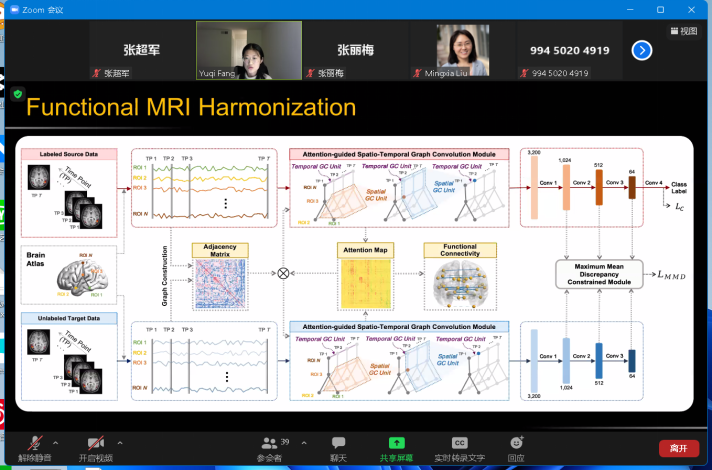Select 张丽梅 participant tile
This screenshot has width=712, height=470.
click(356, 51)
